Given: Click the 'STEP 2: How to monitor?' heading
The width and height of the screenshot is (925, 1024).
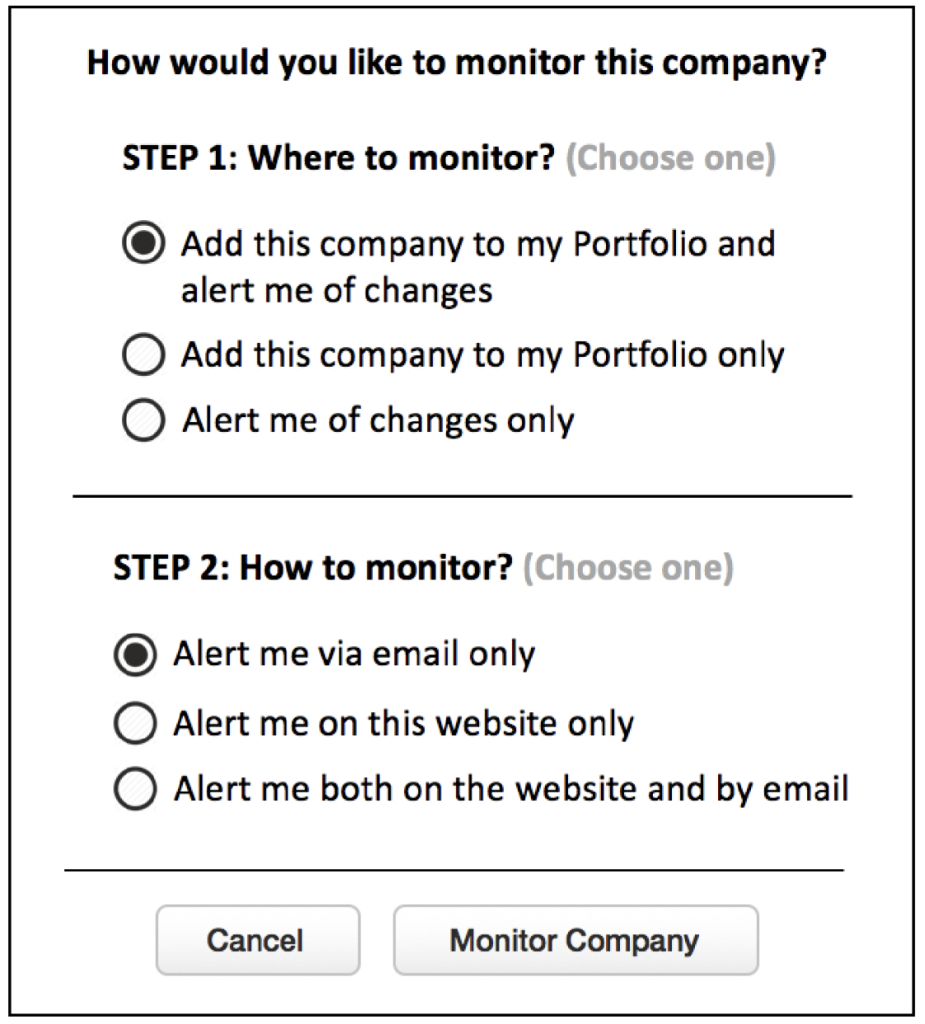Looking at the screenshot, I should [x=313, y=569].
